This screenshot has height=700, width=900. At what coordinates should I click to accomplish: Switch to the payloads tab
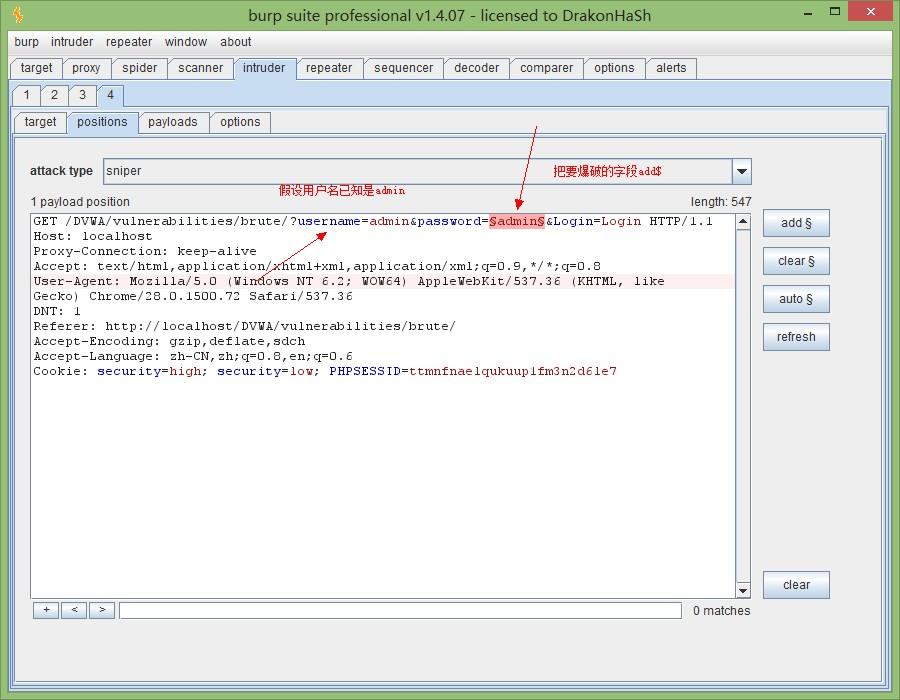point(173,122)
